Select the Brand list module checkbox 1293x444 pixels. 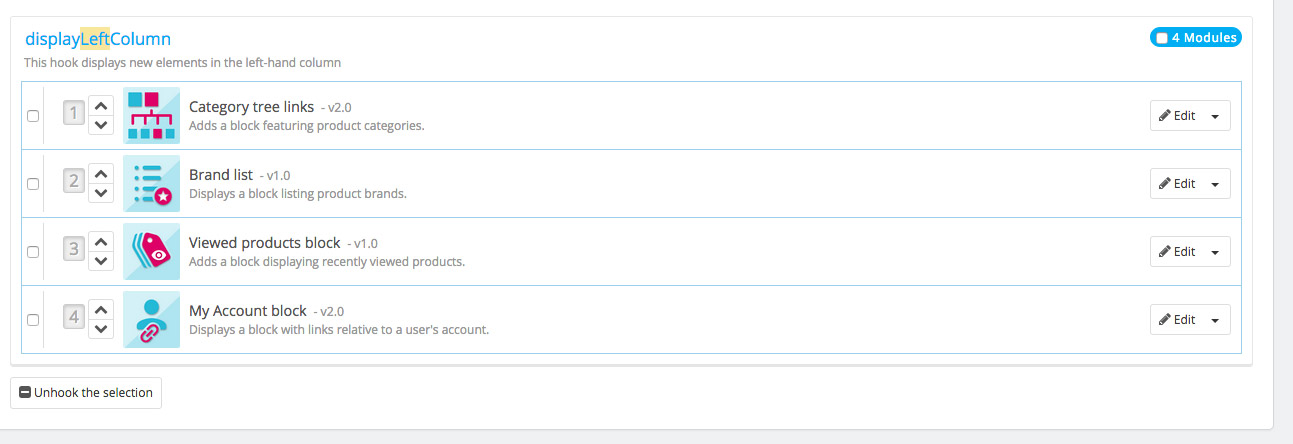33,184
